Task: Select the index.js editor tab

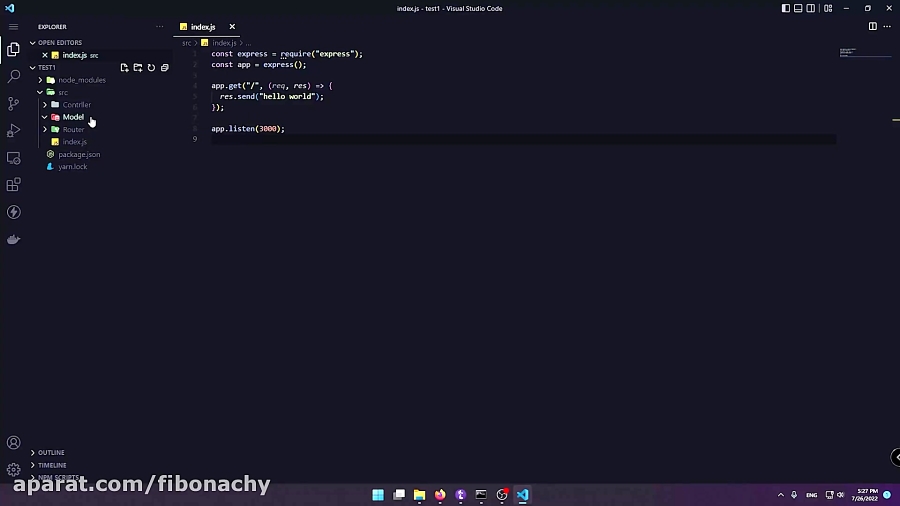Action: pyautogui.click(x=203, y=27)
